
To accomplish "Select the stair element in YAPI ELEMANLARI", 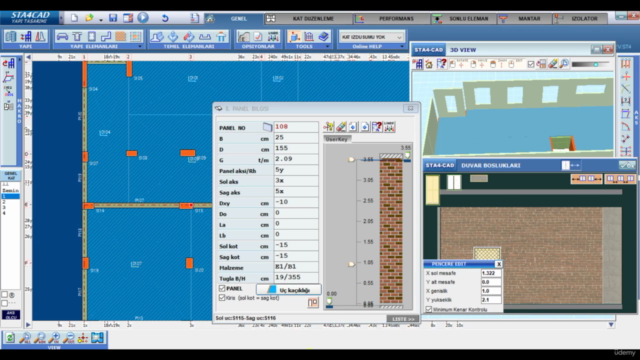I will [106, 37].
